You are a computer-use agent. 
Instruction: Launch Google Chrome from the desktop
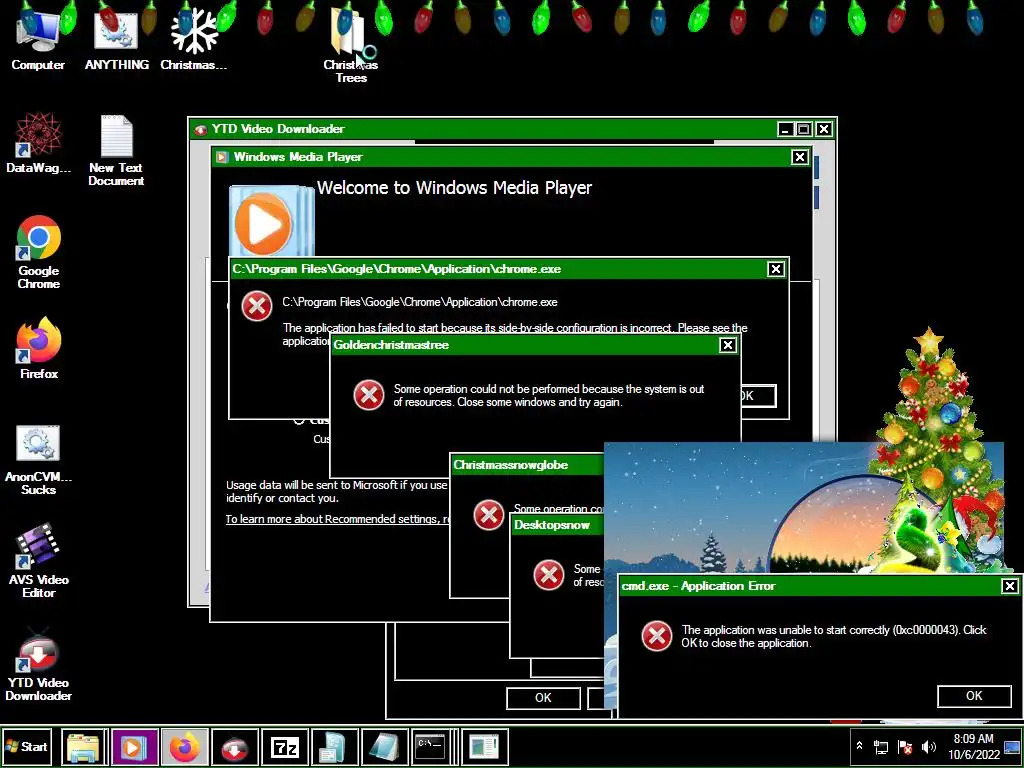point(39,252)
